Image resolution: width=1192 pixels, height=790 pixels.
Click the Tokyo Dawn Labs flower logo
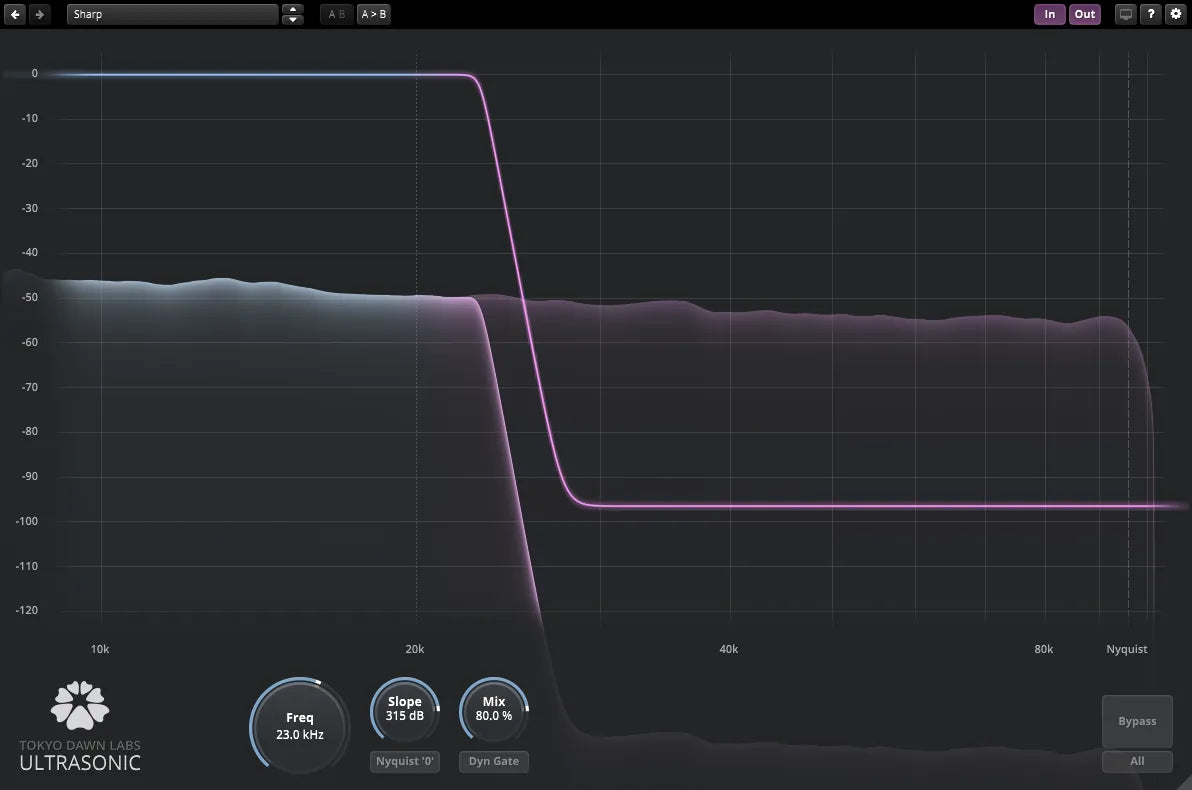79,705
